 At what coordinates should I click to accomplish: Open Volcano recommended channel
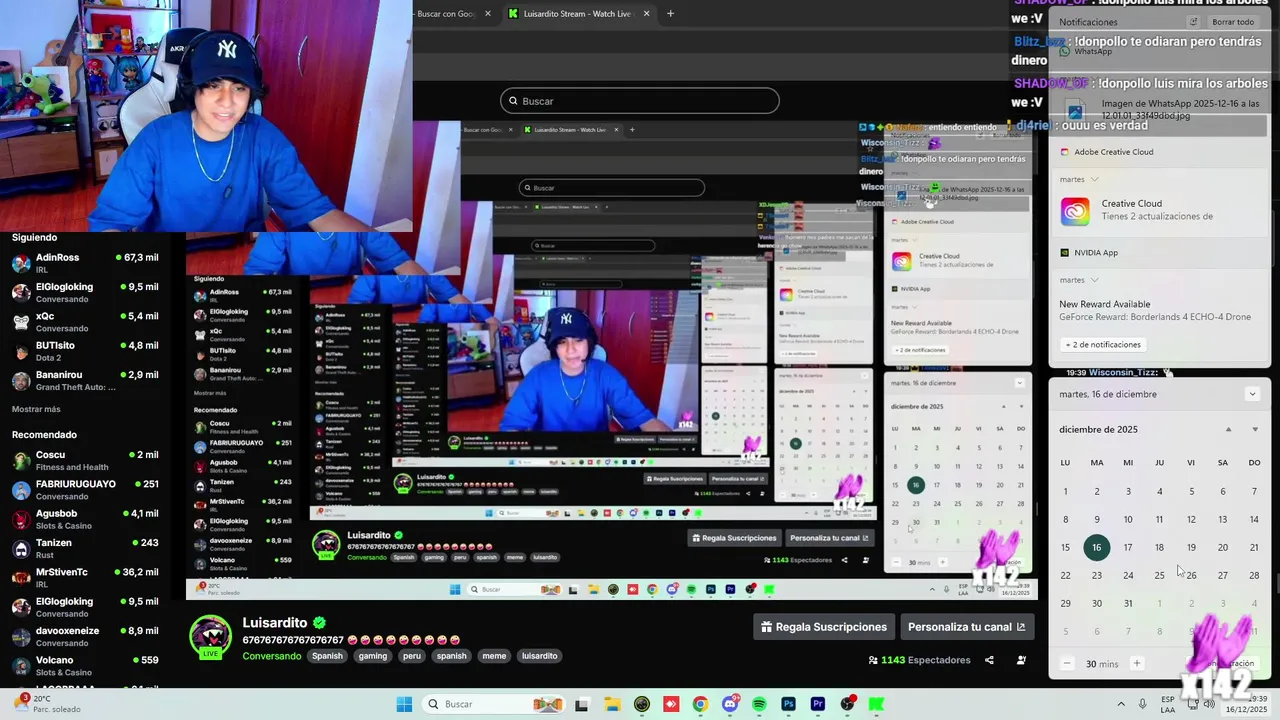click(x=85, y=665)
